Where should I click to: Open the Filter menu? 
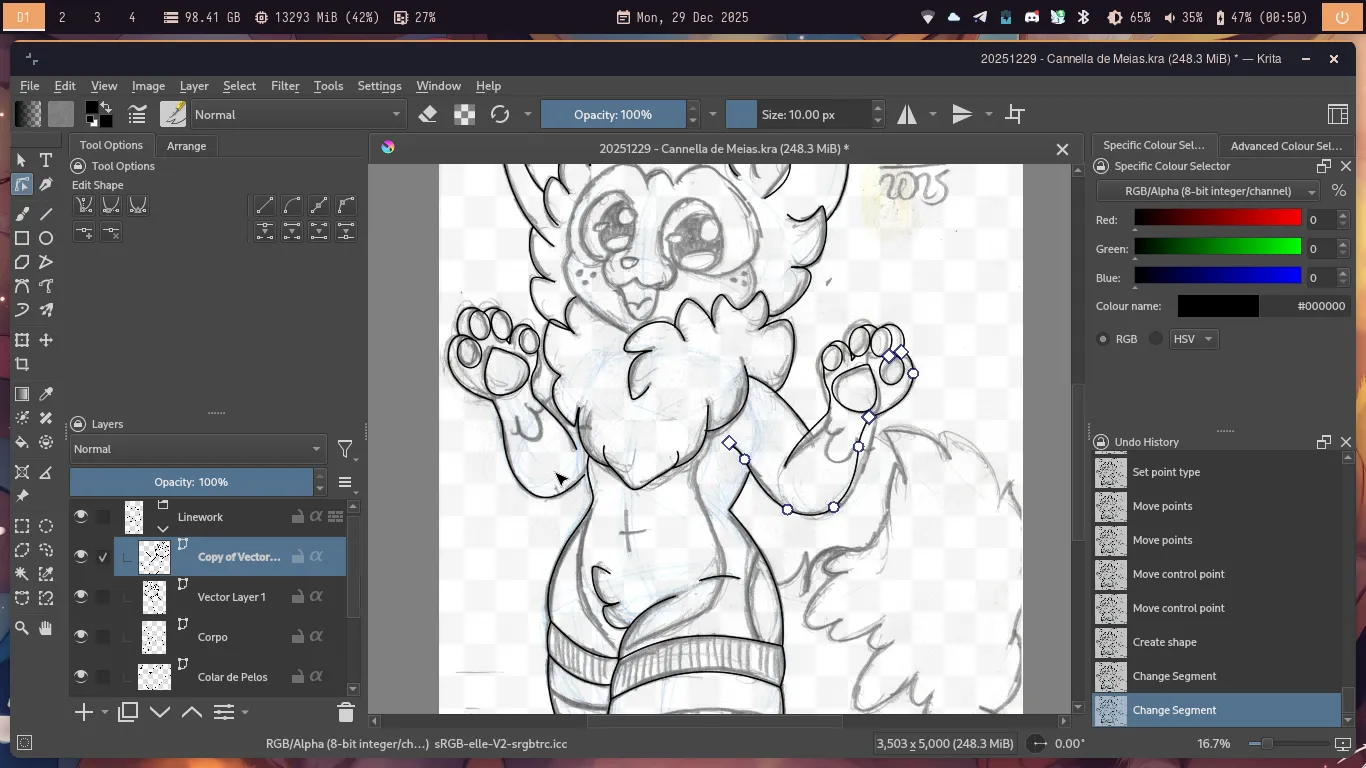pyautogui.click(x=285, y=86)
